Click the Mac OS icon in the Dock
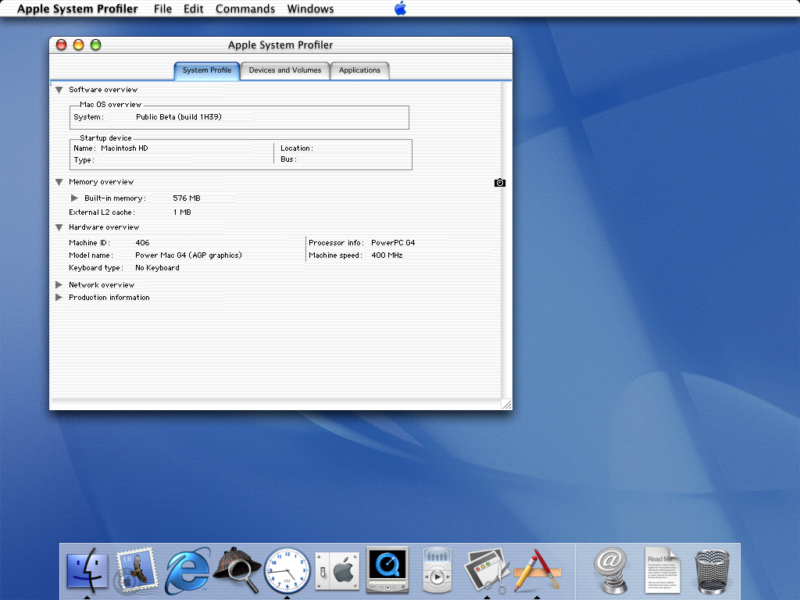This screenshot has height=600, width=800. pos(337,570)
